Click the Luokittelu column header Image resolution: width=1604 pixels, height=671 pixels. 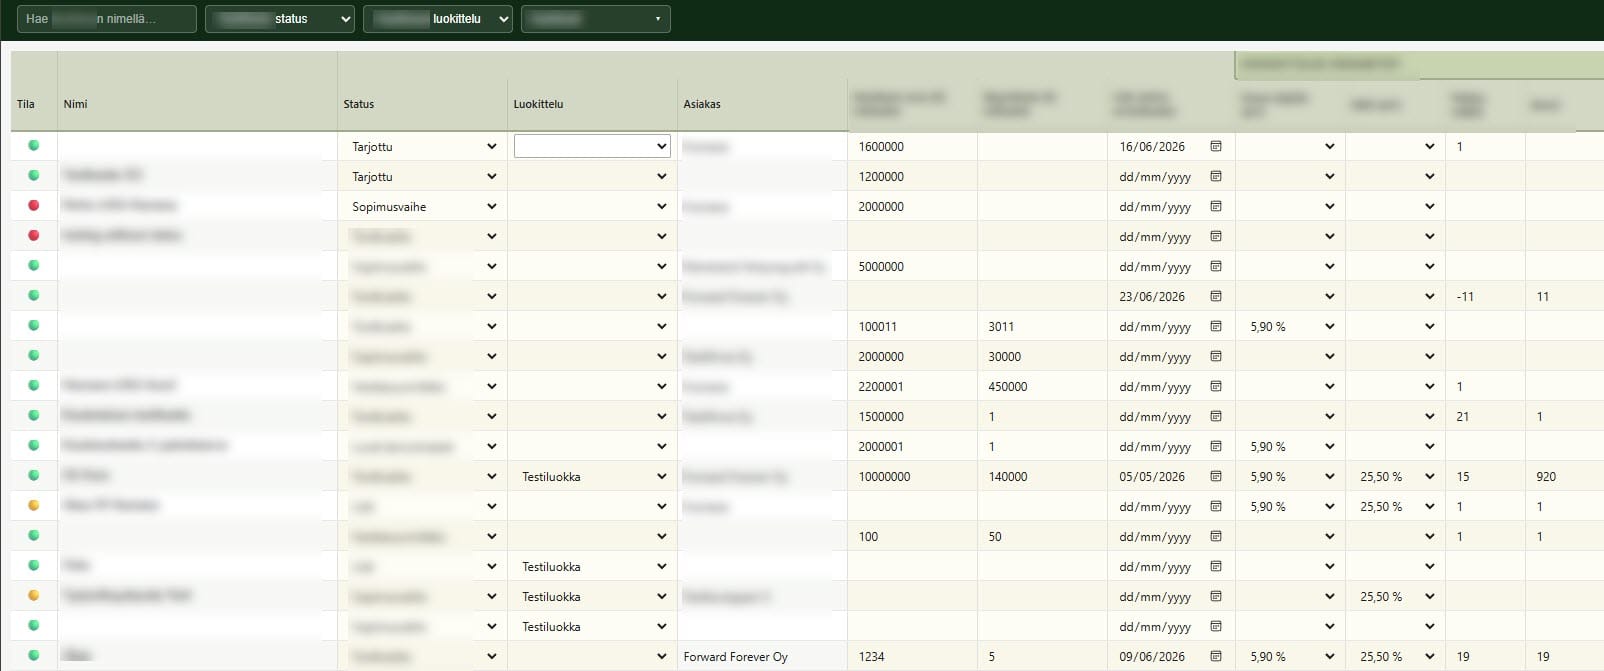coord(538,104)
